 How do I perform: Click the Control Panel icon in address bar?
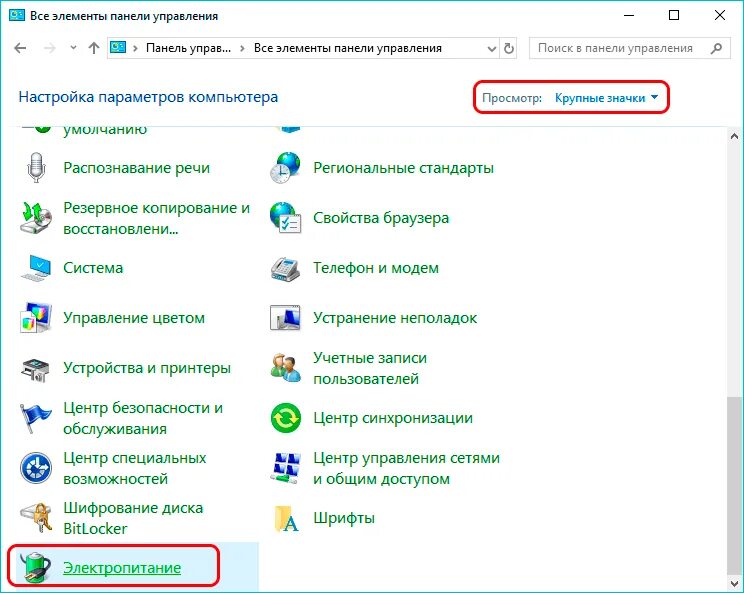(118, 47)
